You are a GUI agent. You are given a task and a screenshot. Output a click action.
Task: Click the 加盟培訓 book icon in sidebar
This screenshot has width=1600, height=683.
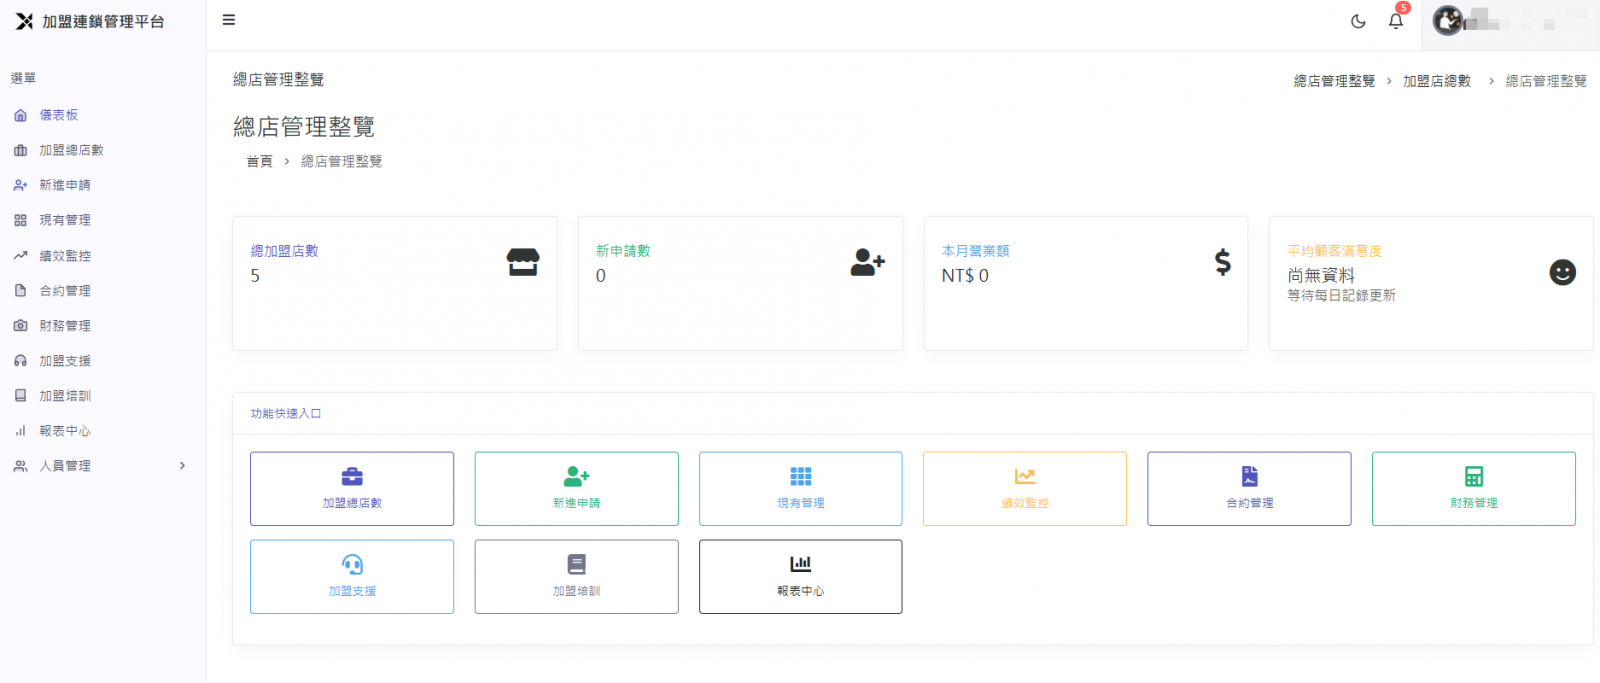click(20, 396)
